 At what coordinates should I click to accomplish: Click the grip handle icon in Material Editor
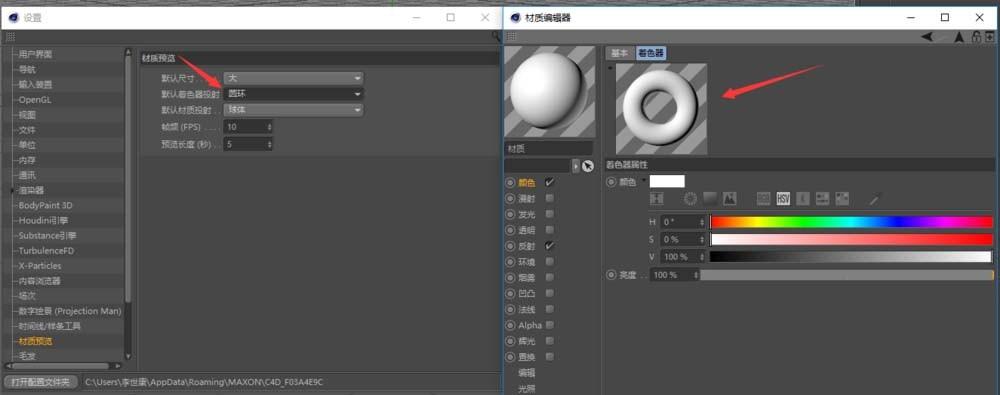coord(511,37)
